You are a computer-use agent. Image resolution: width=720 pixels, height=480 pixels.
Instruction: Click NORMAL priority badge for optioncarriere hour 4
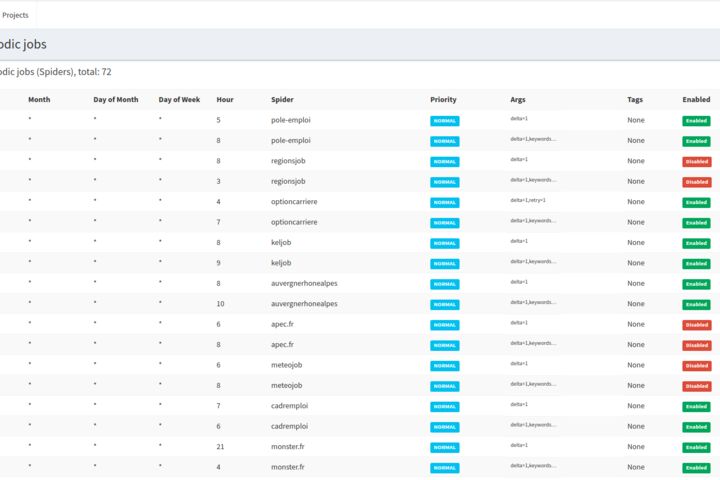[x=444, y=203]
